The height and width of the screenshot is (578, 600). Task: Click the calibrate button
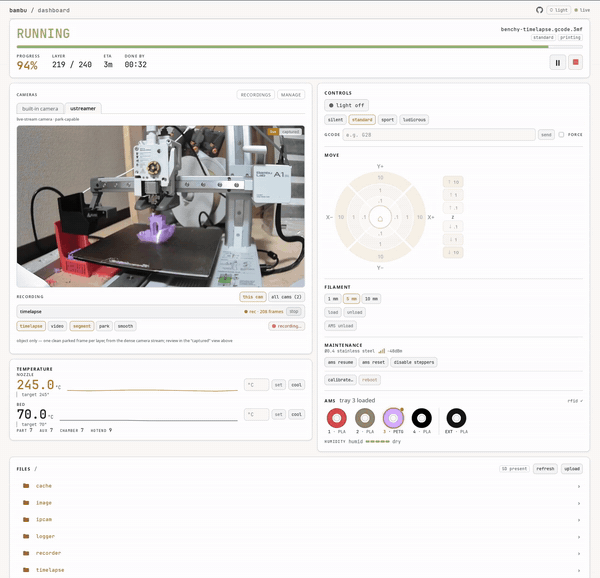[341, 380]
